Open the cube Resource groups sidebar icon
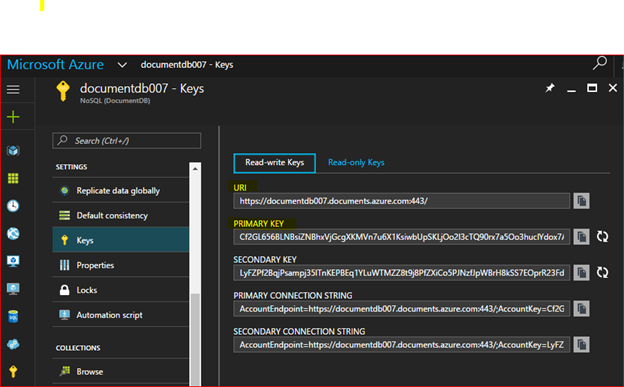624x387 pixels. 13,150
